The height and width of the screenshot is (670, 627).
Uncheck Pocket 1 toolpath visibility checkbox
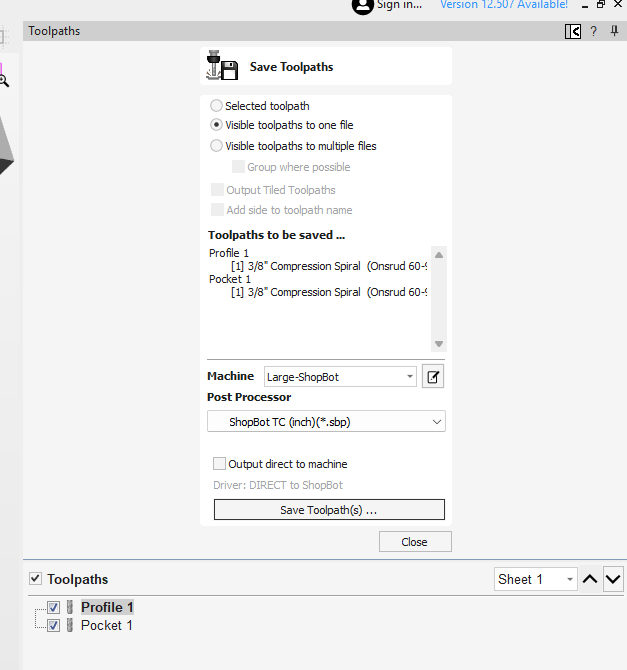tap(53, 626)
